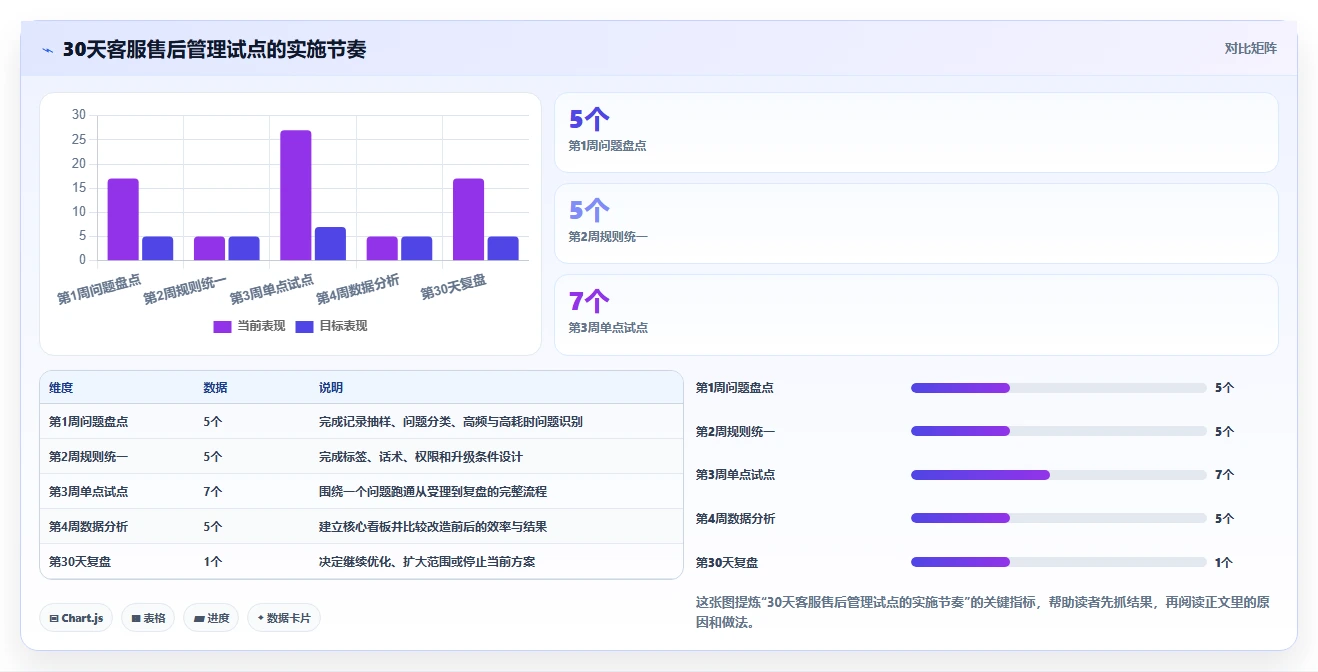The height and width of the screenshot is (672, 1318).
Task: Click the 7个 value in the table
Action: click(x=212, y=492)
